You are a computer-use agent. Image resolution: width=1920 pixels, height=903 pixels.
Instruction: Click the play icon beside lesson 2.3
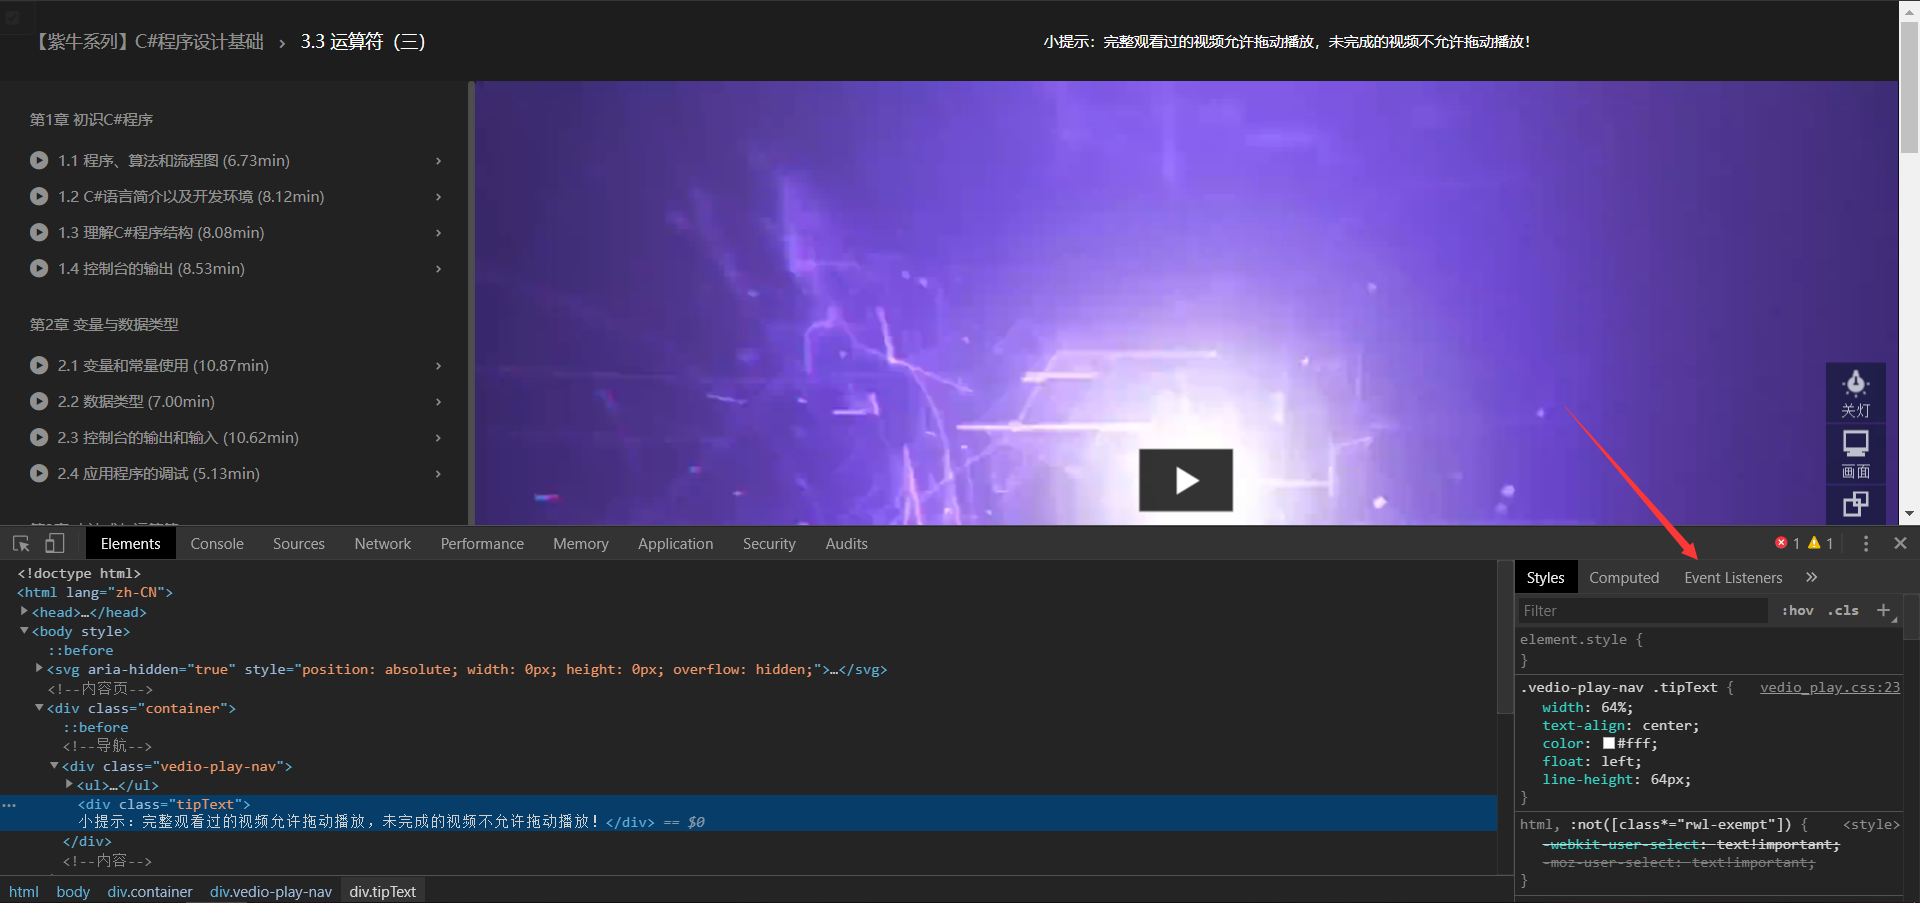[x=39, y=437]
